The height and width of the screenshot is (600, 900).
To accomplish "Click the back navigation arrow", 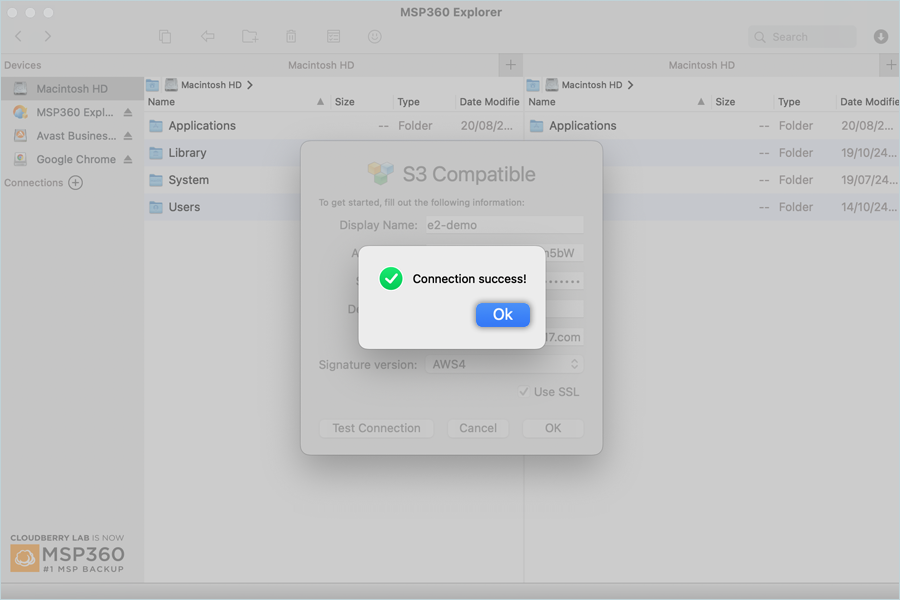I will coord(18,37).
